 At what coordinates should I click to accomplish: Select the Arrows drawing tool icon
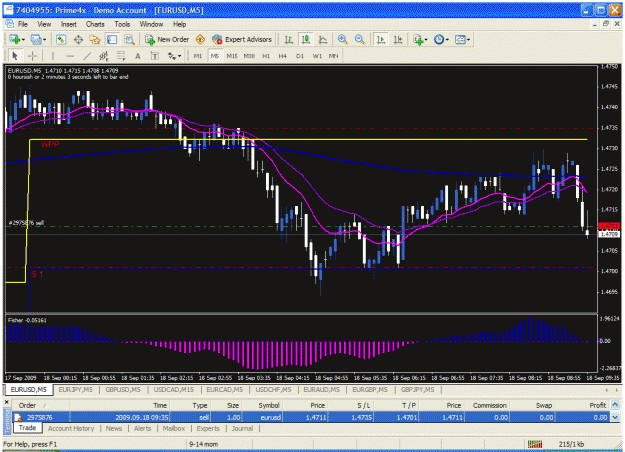coord(172,56)
